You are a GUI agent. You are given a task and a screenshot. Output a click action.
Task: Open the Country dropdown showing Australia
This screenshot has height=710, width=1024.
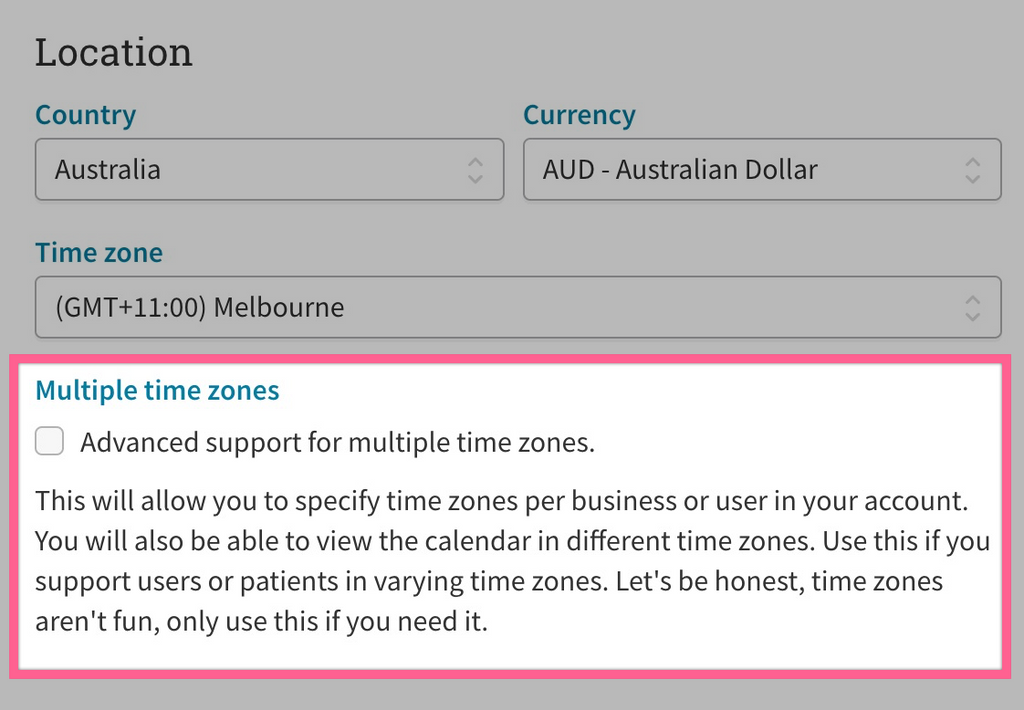coord(270,169)
